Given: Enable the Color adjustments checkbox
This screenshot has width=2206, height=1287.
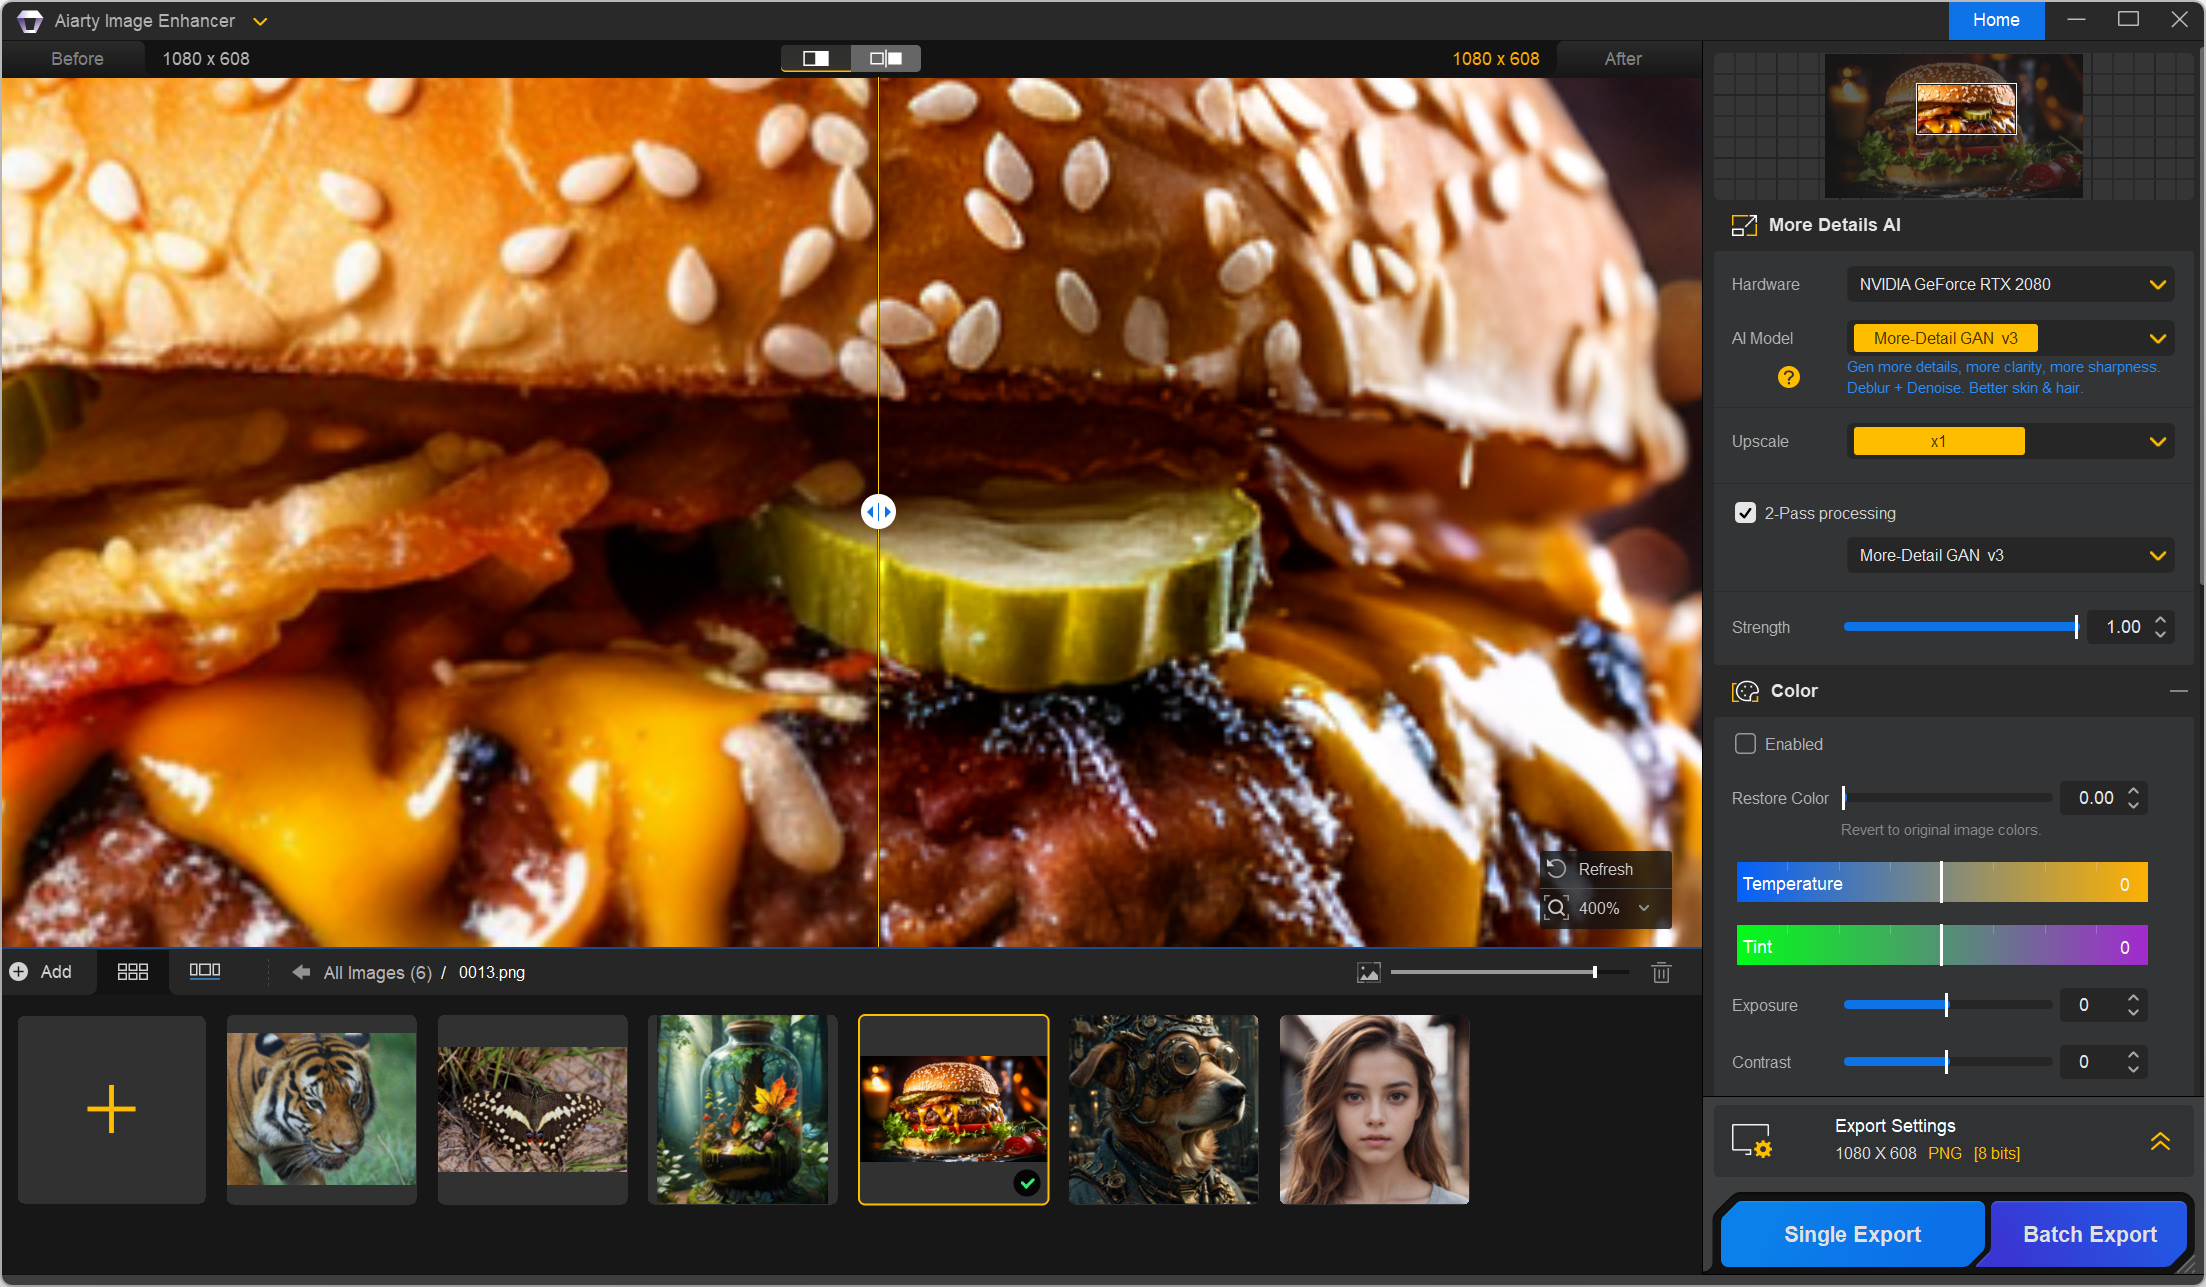Looking at the screenshot, I should pyautogui.click(x=1745, y=743).
